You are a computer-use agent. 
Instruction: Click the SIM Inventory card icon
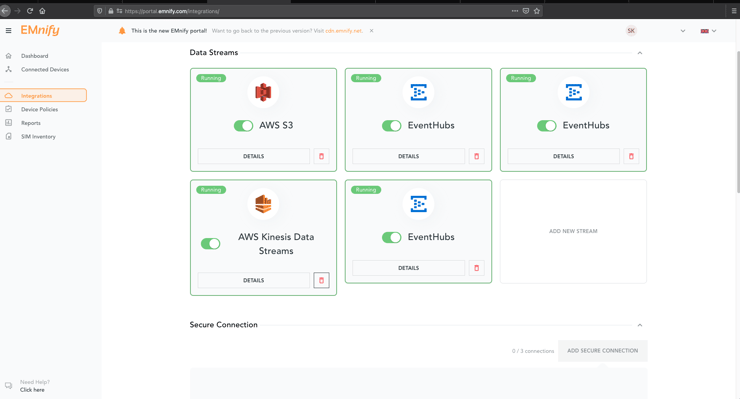click(x=8, y=136)
